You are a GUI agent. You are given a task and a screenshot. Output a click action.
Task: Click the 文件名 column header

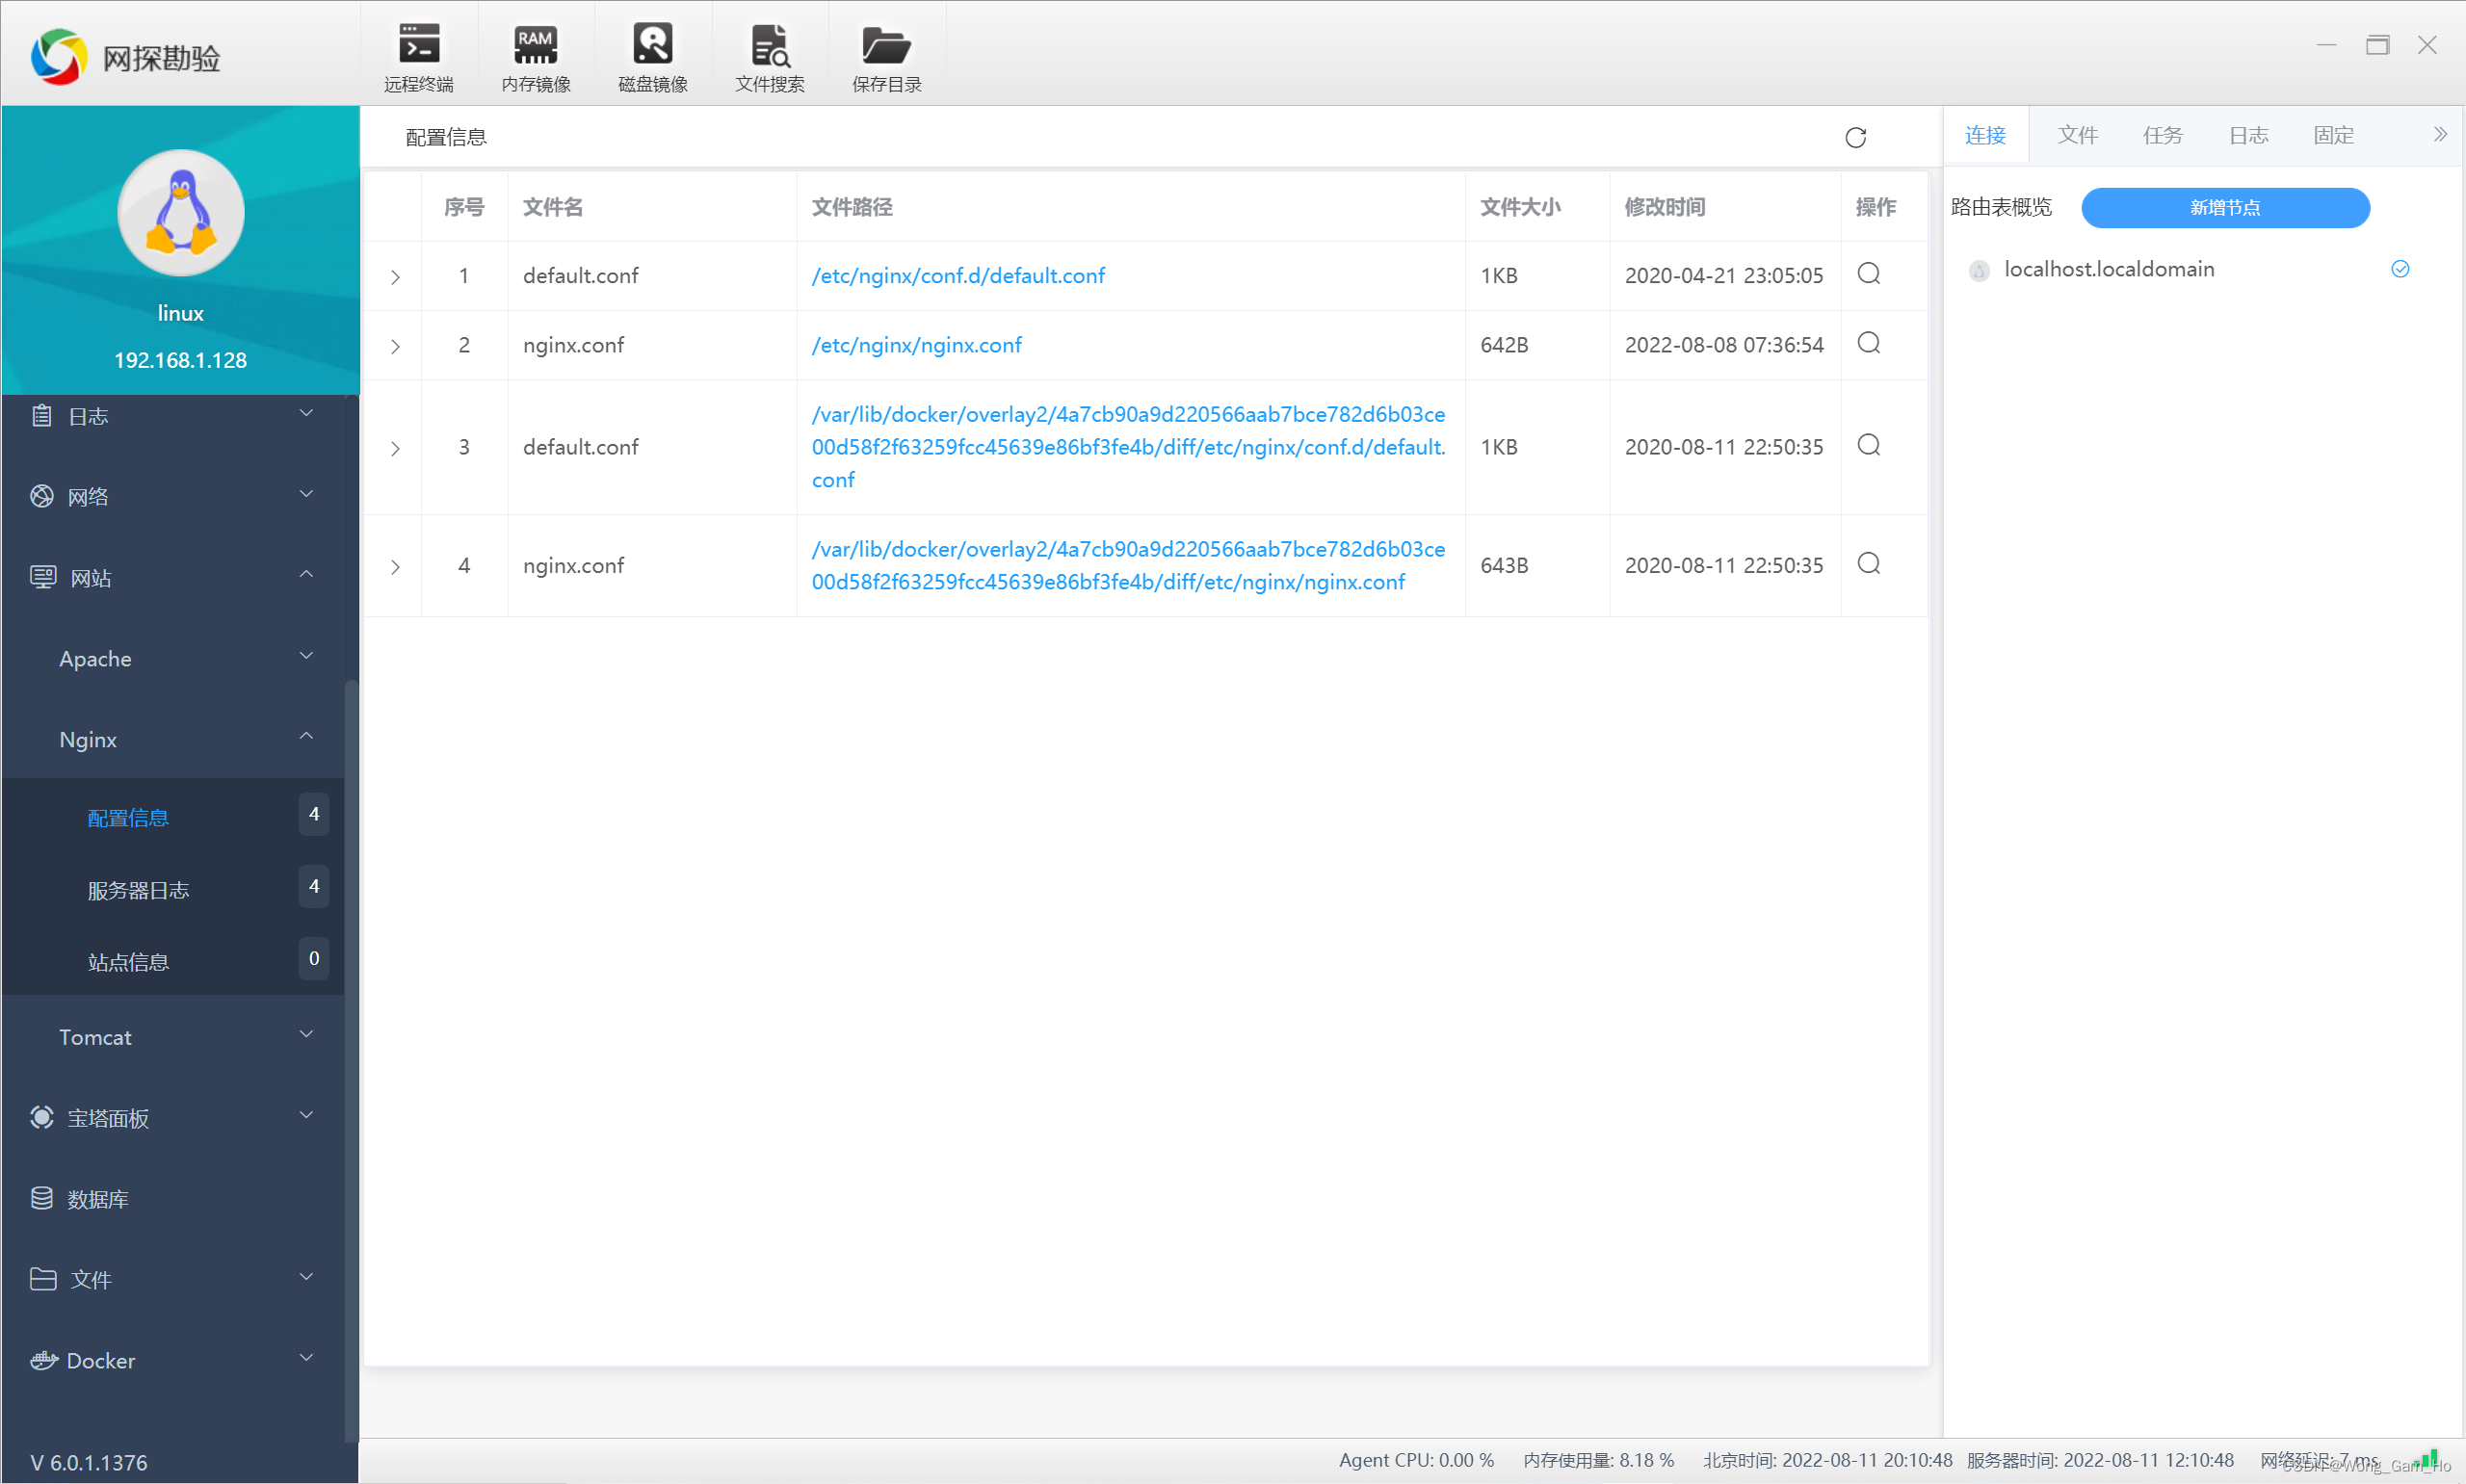click(552, 207)
